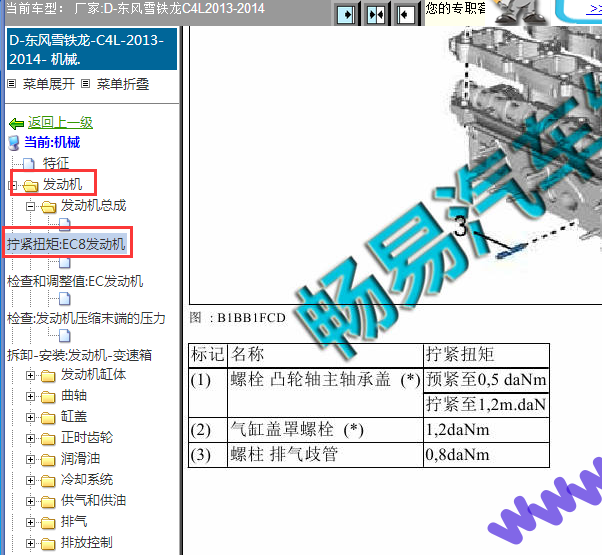
Task: Click the document icon beside 特征
Action: coord(29,164)
